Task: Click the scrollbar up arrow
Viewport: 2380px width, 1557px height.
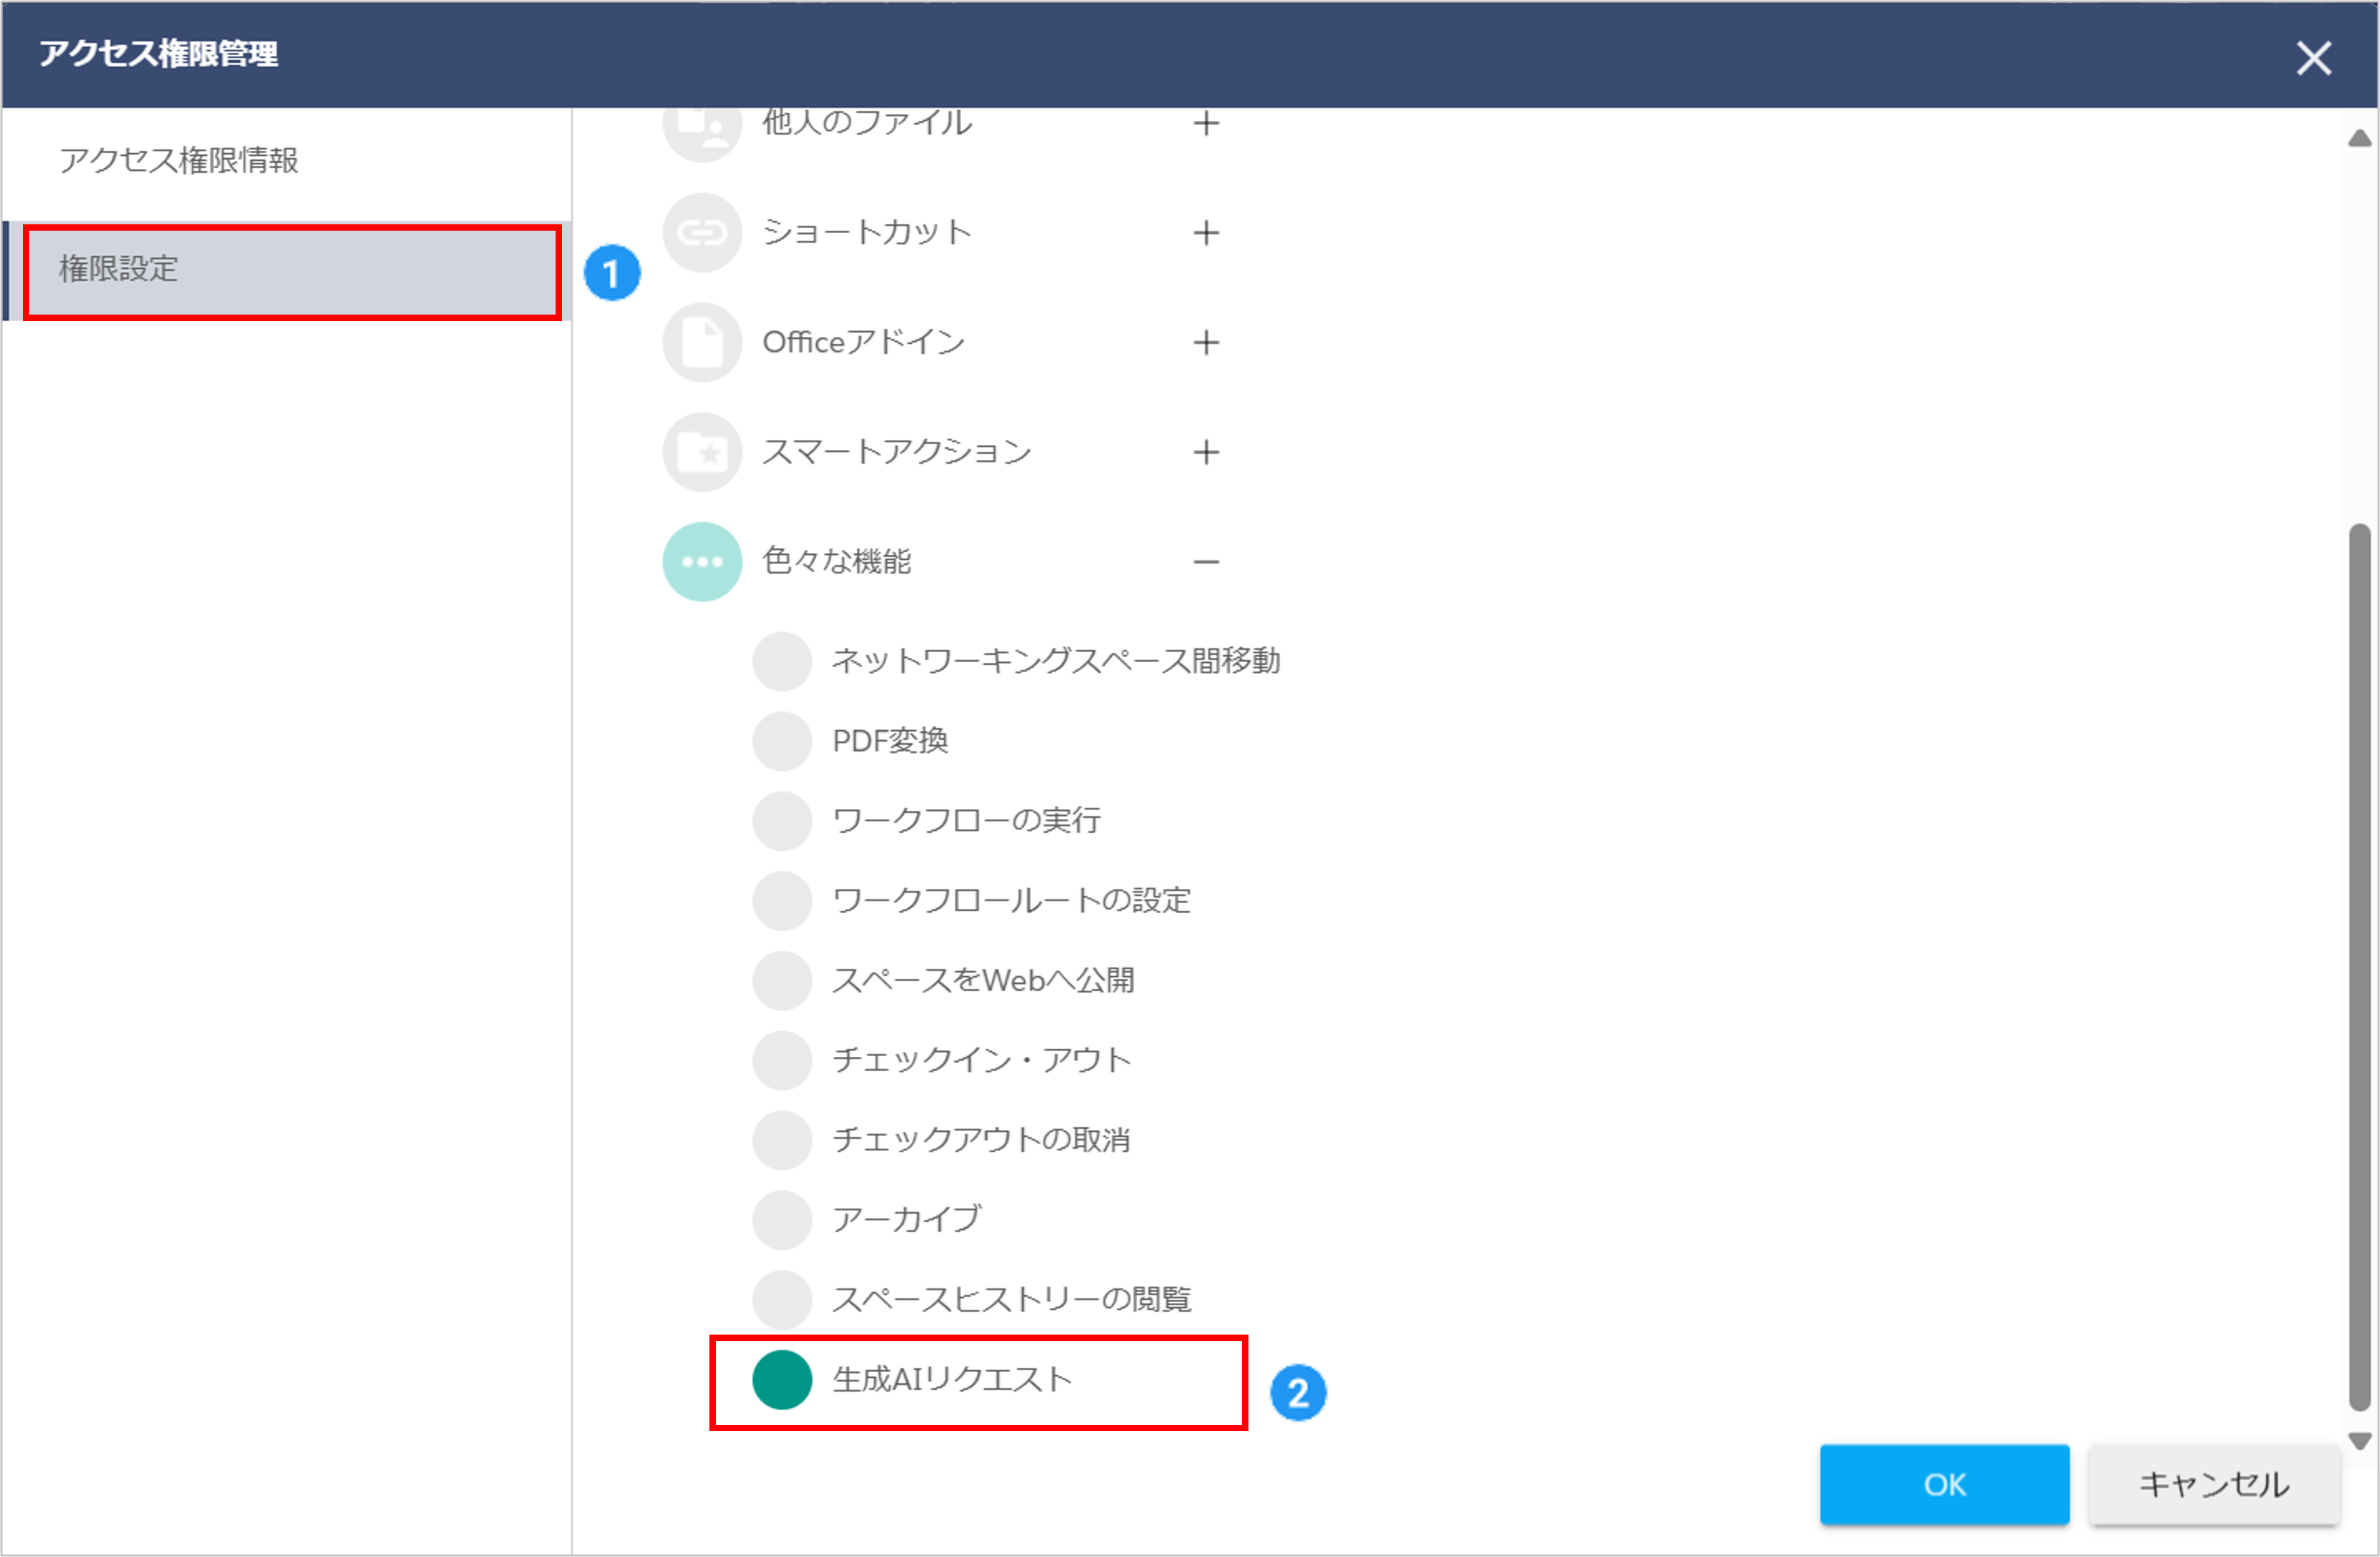Action: pyautogui.click(x=2359, y=138)
